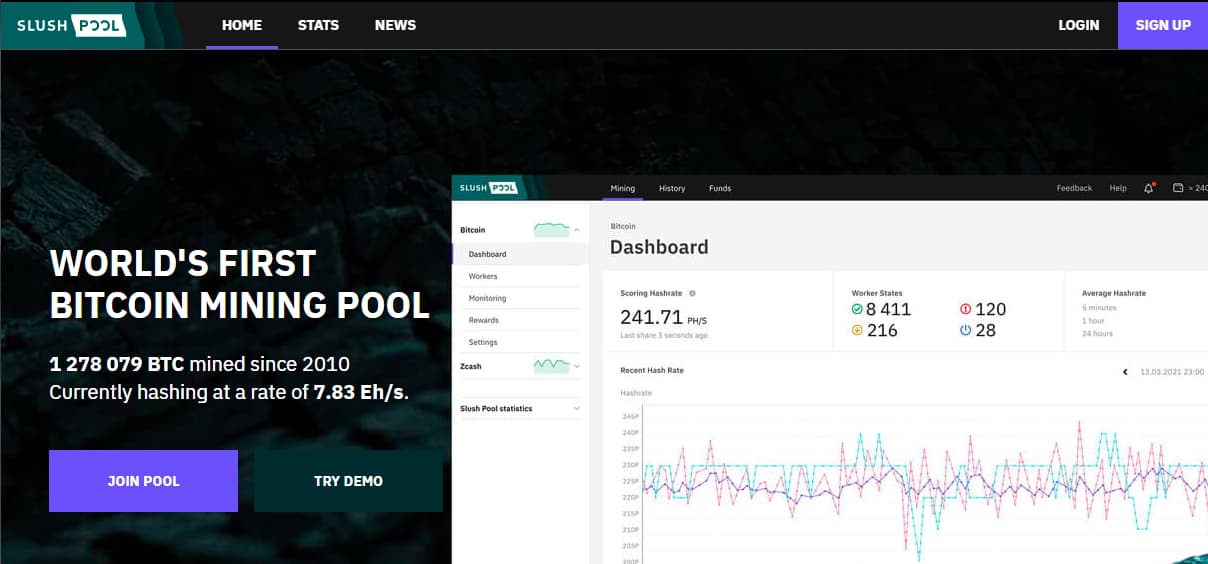Click the yellow low workers icon
This screenshot has height=564, width=1208.
pyautogui.click(x=857, y=330)
